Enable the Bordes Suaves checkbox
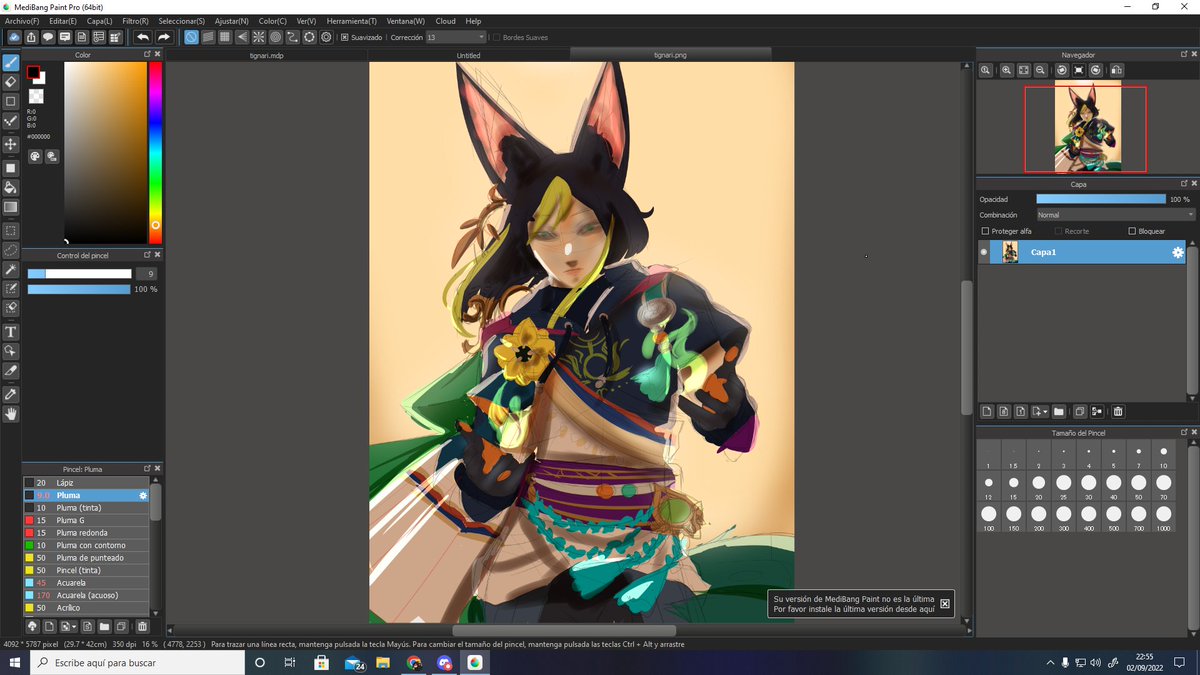1200x675 pixels. (496, 37)
